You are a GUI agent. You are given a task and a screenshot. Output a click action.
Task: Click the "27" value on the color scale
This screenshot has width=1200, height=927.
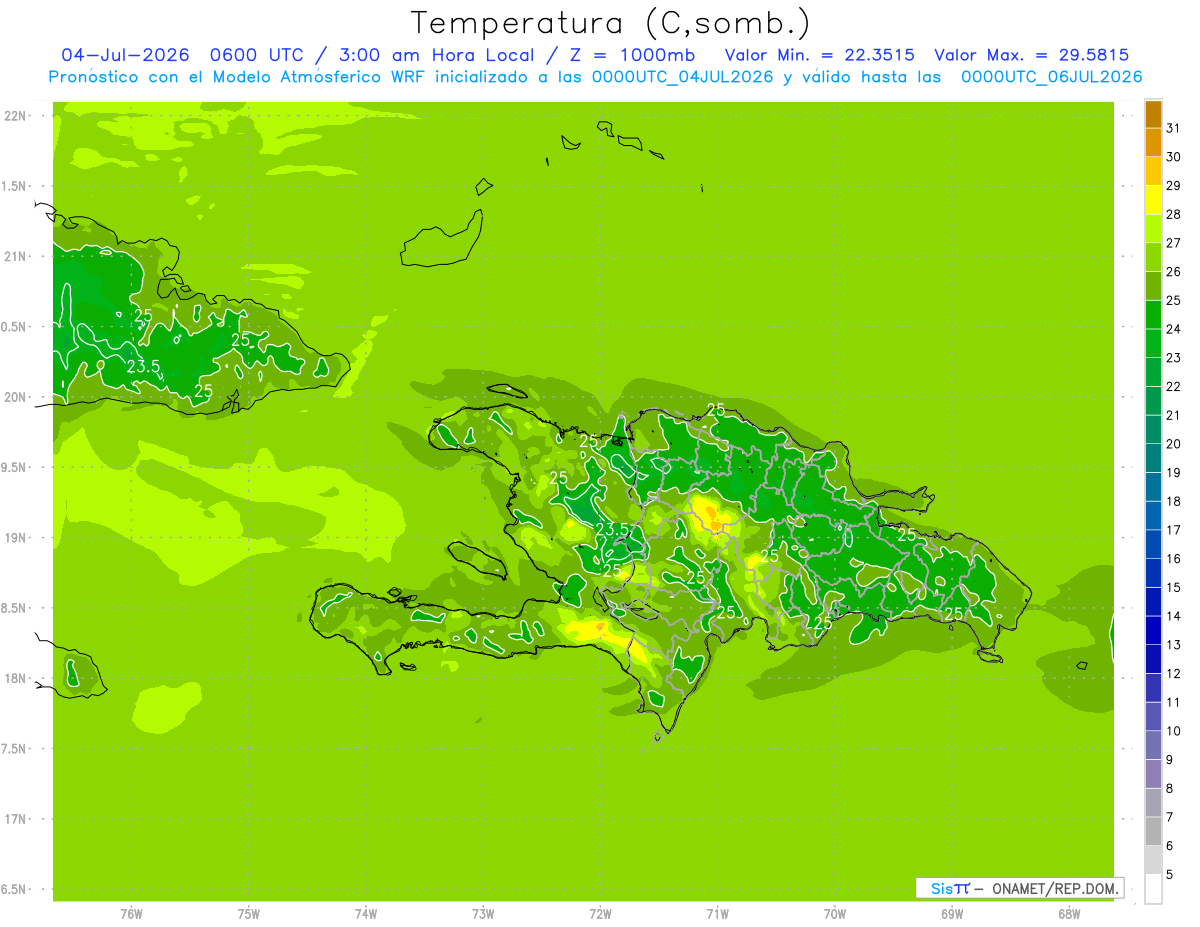(x=1173, y=242)
